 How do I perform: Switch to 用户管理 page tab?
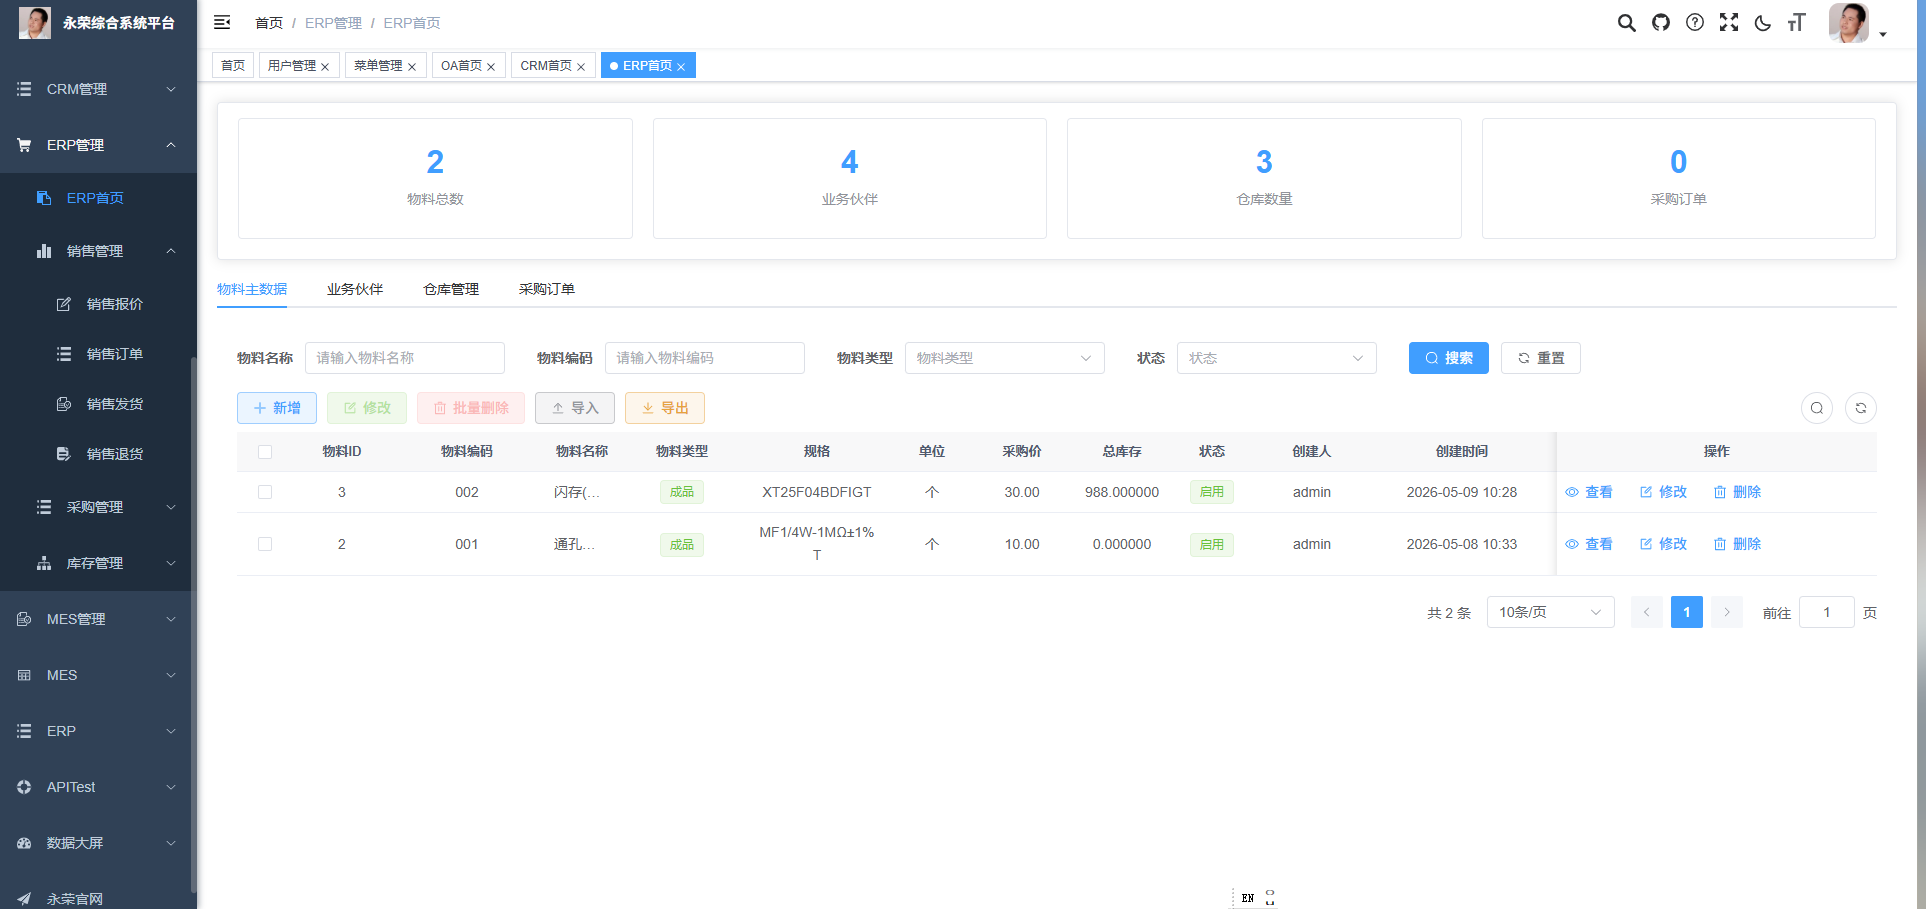click(x=291, y=65)
